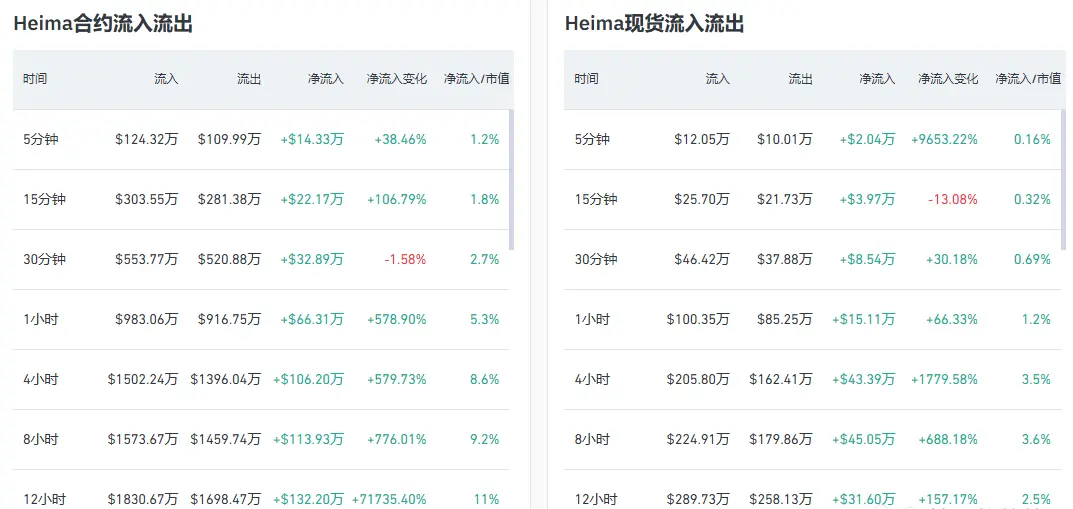Click the $916.75万 outflow cell
This screenshot has width=1073, height=509.
pyautogui.click(x=229, y=319)
